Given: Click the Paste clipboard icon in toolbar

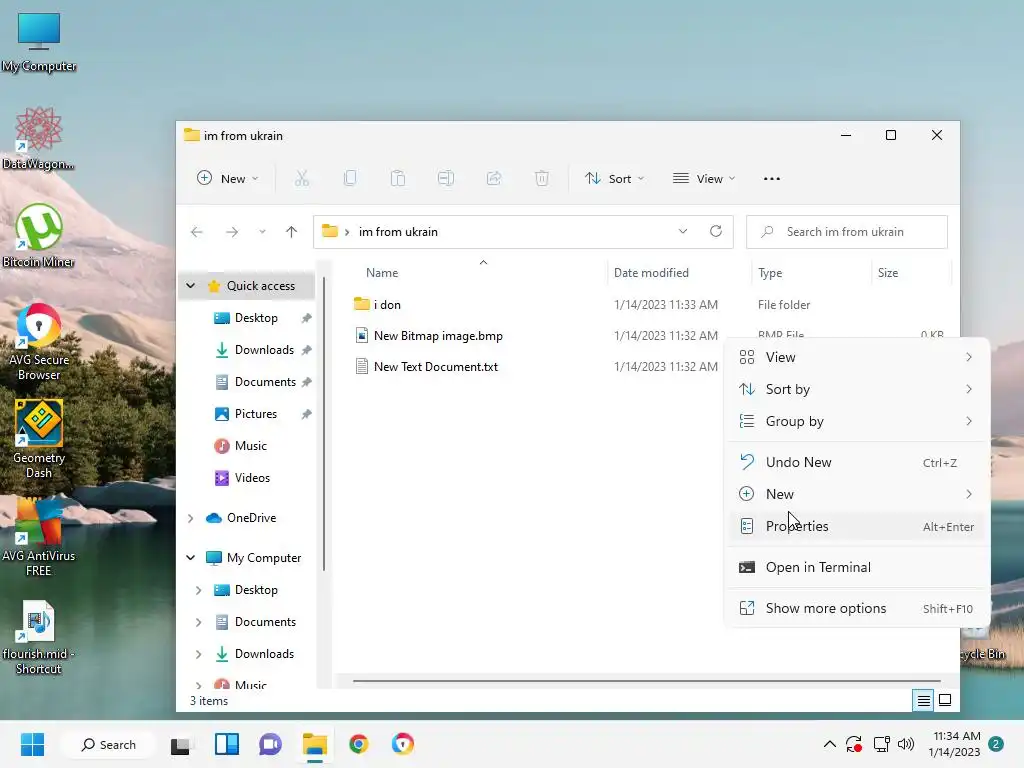Looking at the screenshot, I should click(398, 178).
